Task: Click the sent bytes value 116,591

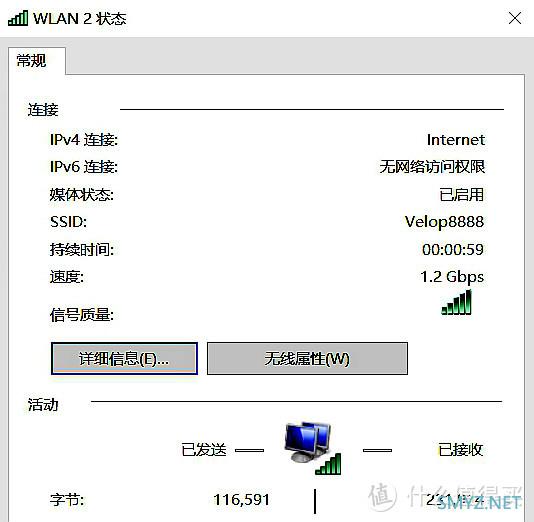Action: pyautogui.click(x=241, y=500)
